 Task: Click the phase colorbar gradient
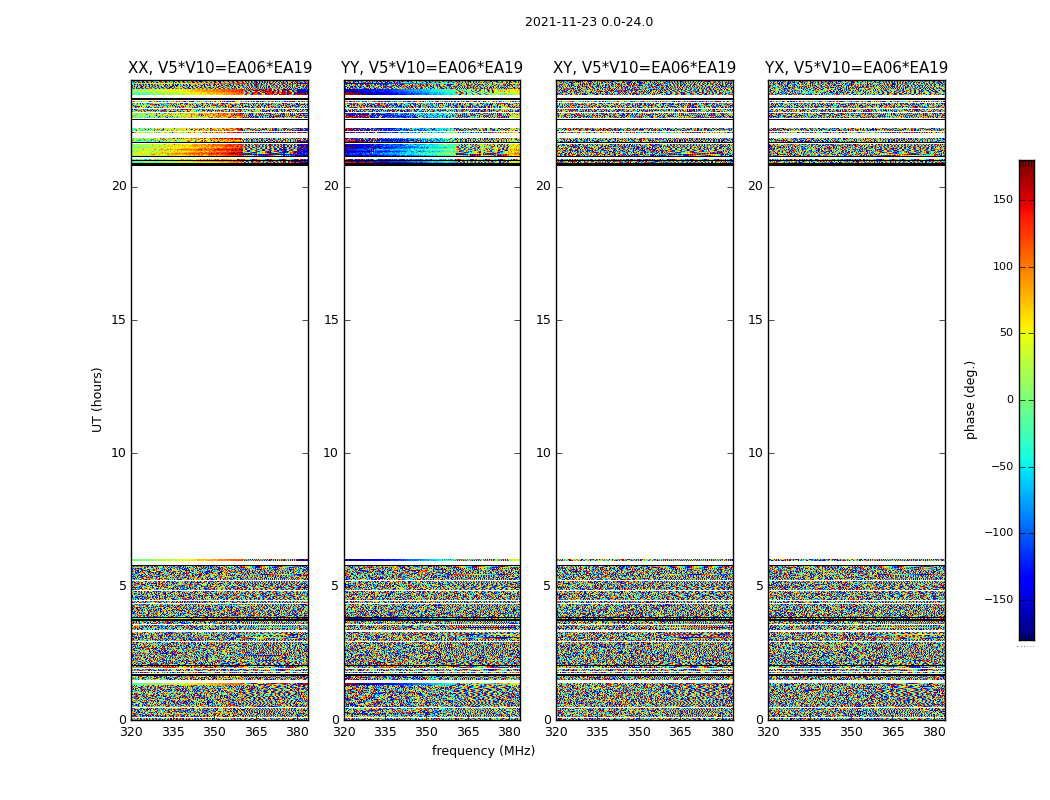click(x=1027, y=400)
